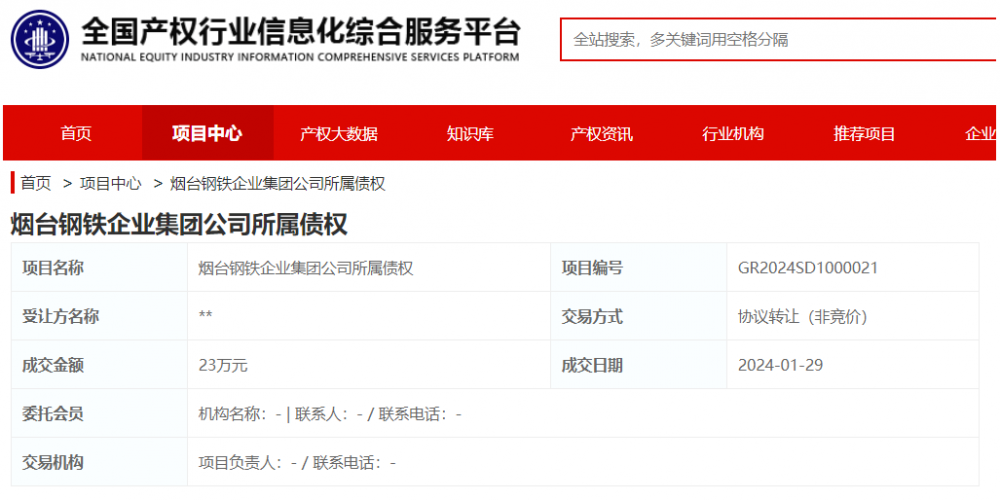
Task: Open 推荐项目 from the navigation bar
Action: (x=864, y=134)
